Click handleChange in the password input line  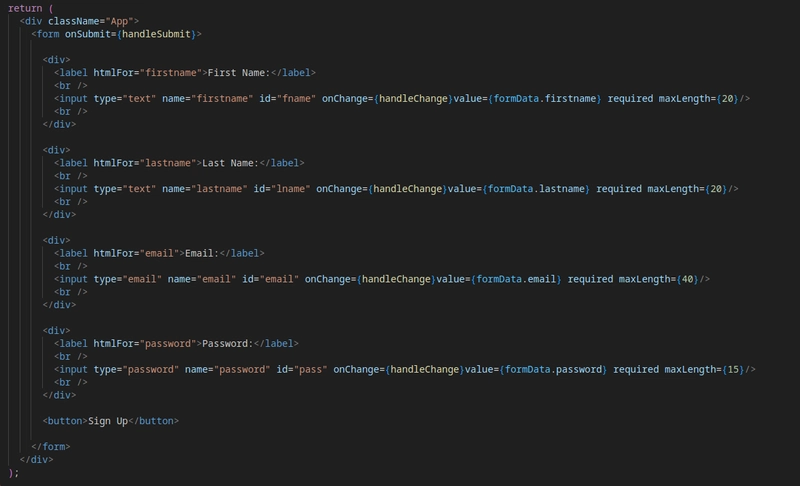pyautogui.click(x=424, y=369)
